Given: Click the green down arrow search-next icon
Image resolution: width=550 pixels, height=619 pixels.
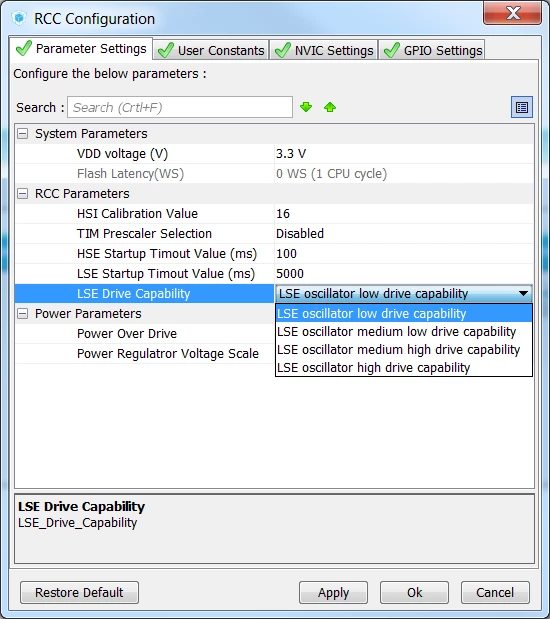Looking at the screenshot, I should 306,107.
